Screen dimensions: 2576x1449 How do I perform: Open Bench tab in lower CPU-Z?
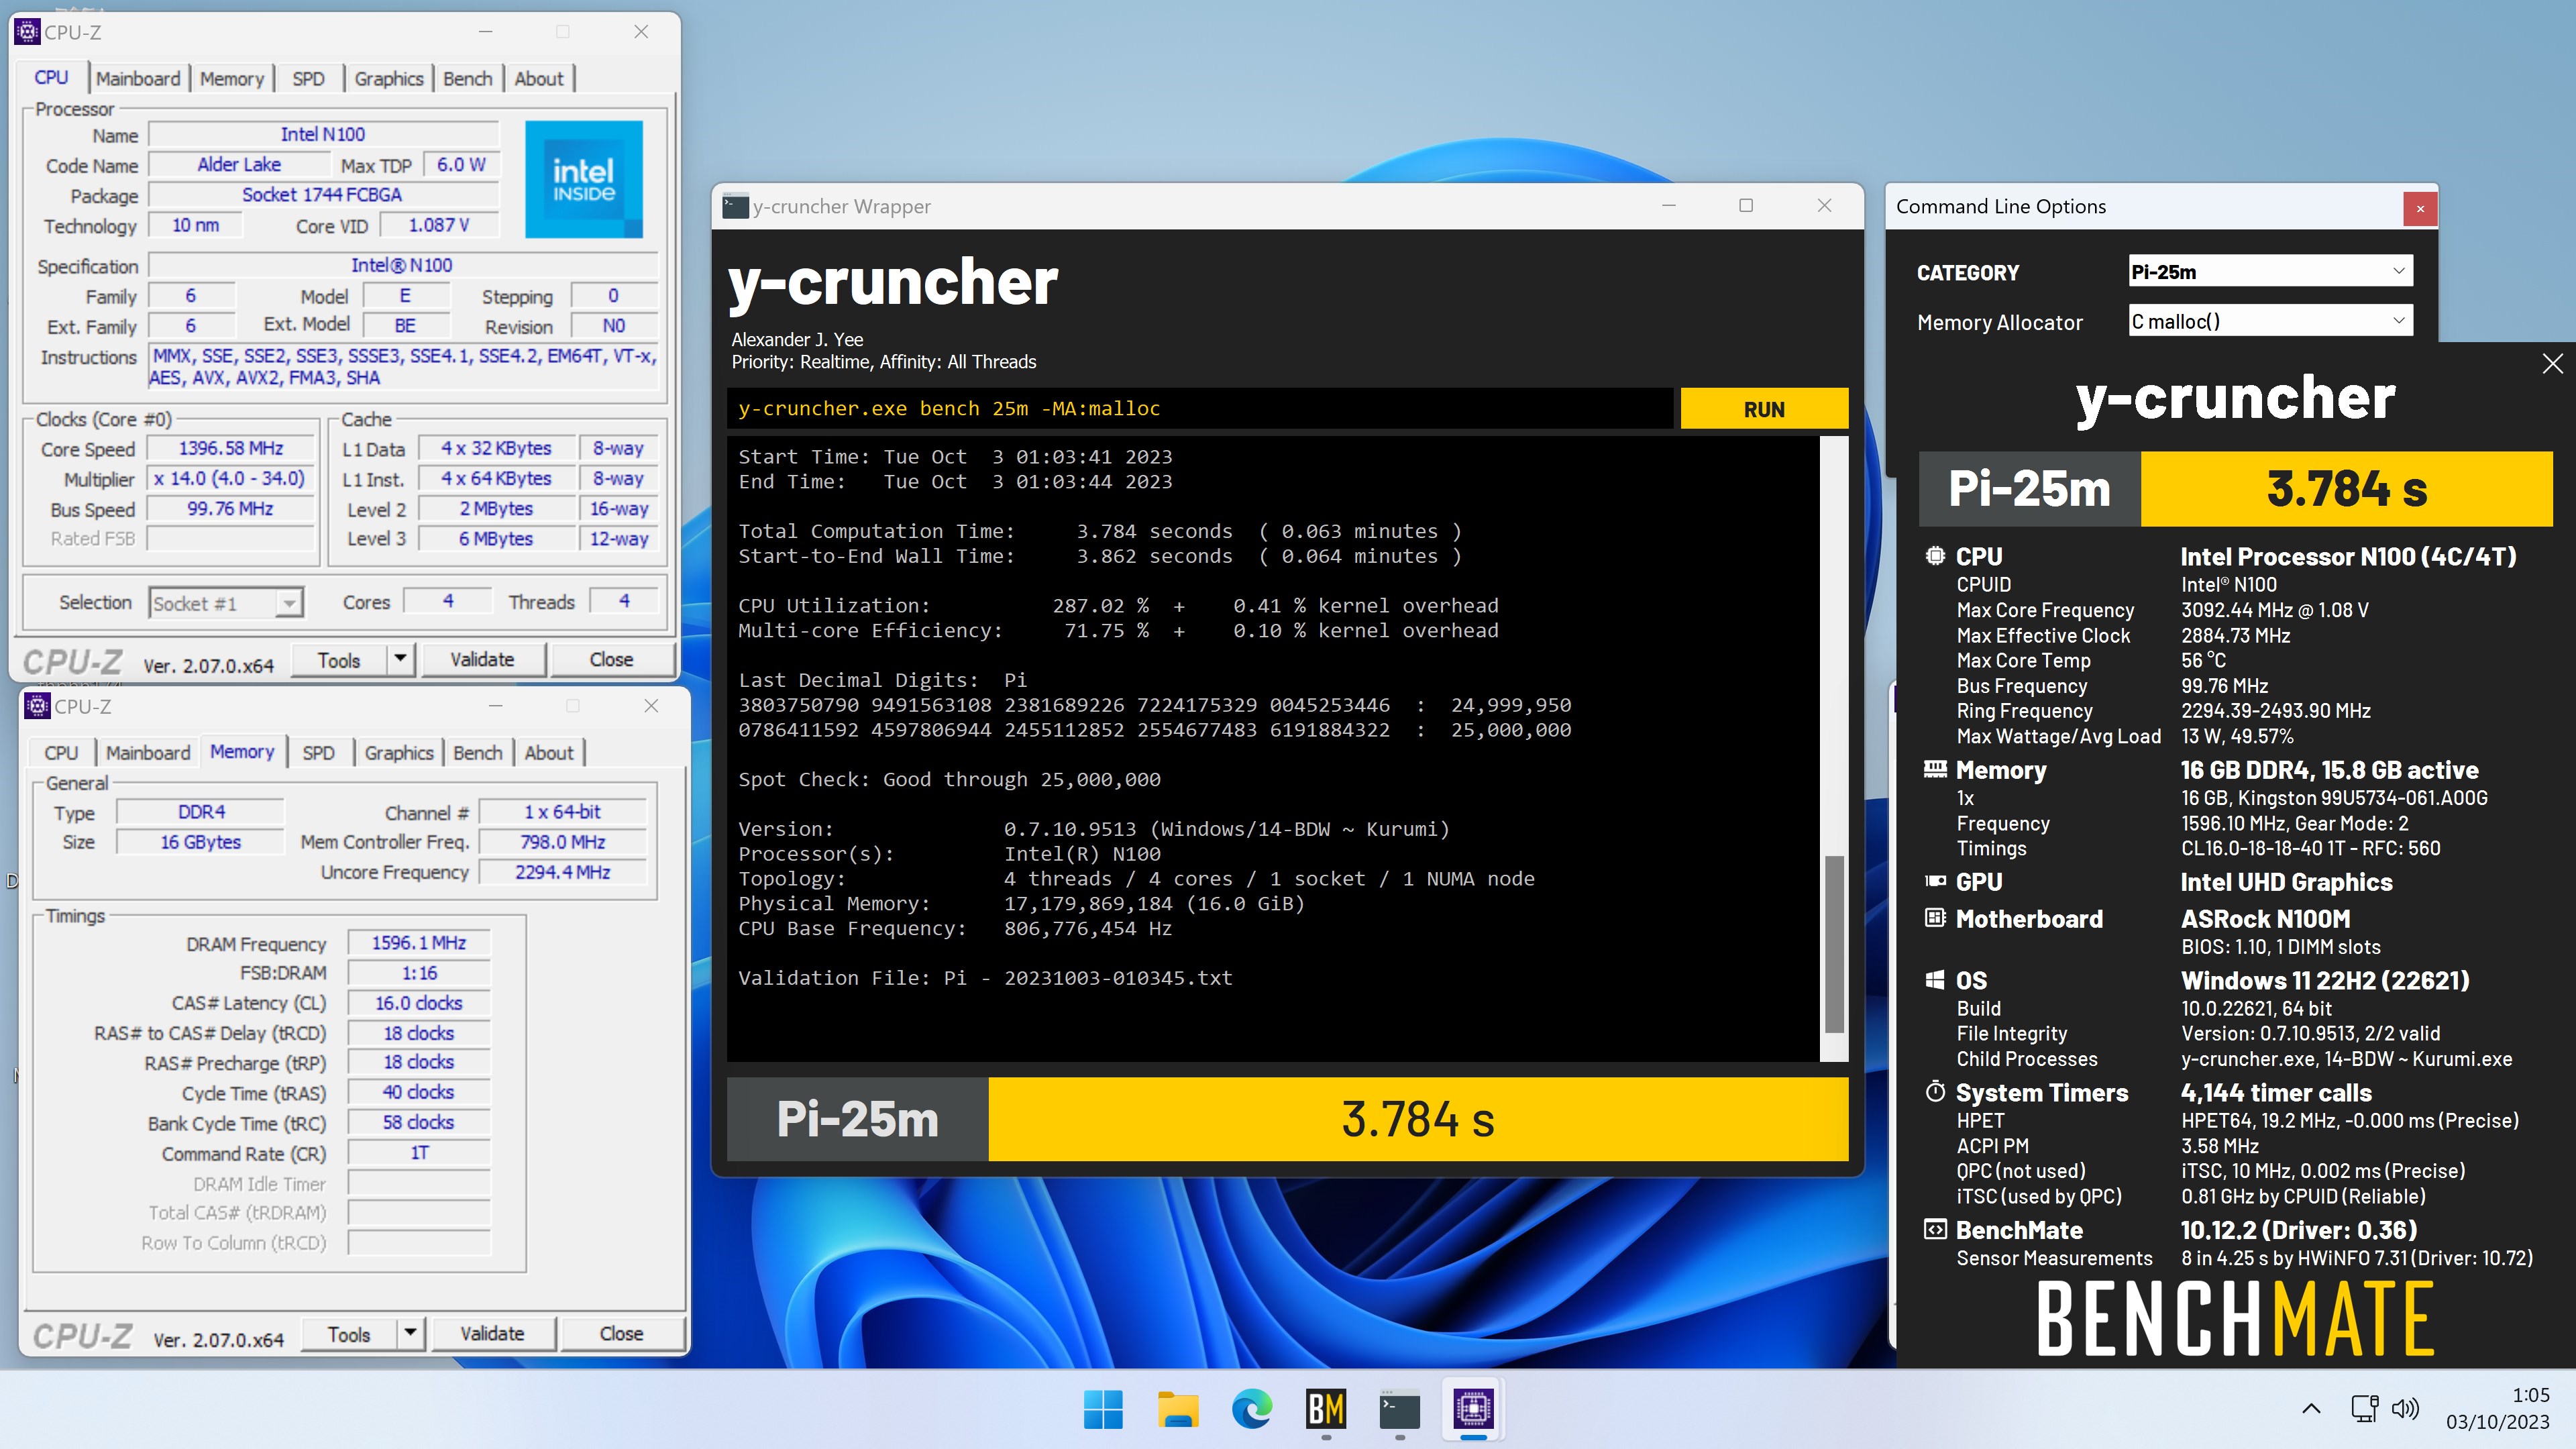pos(477,753)
